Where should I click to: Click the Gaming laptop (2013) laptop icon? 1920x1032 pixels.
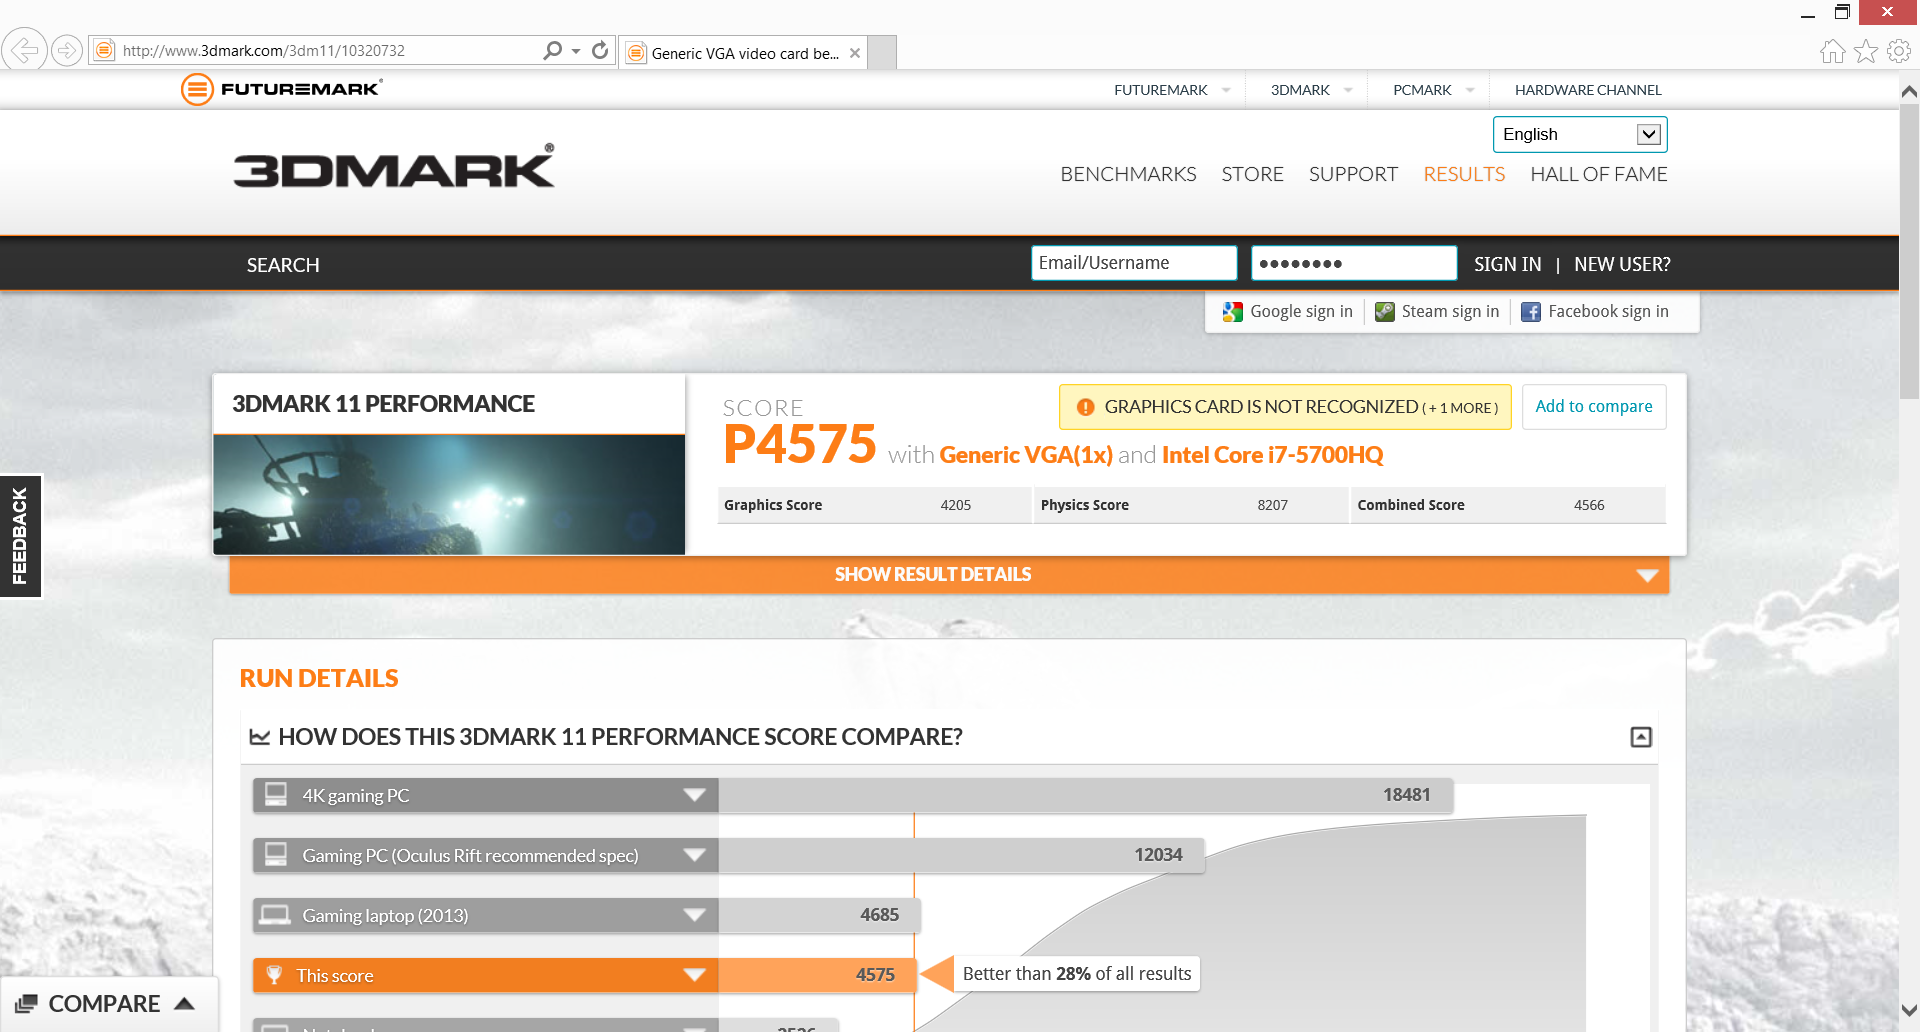coord(275,915)
